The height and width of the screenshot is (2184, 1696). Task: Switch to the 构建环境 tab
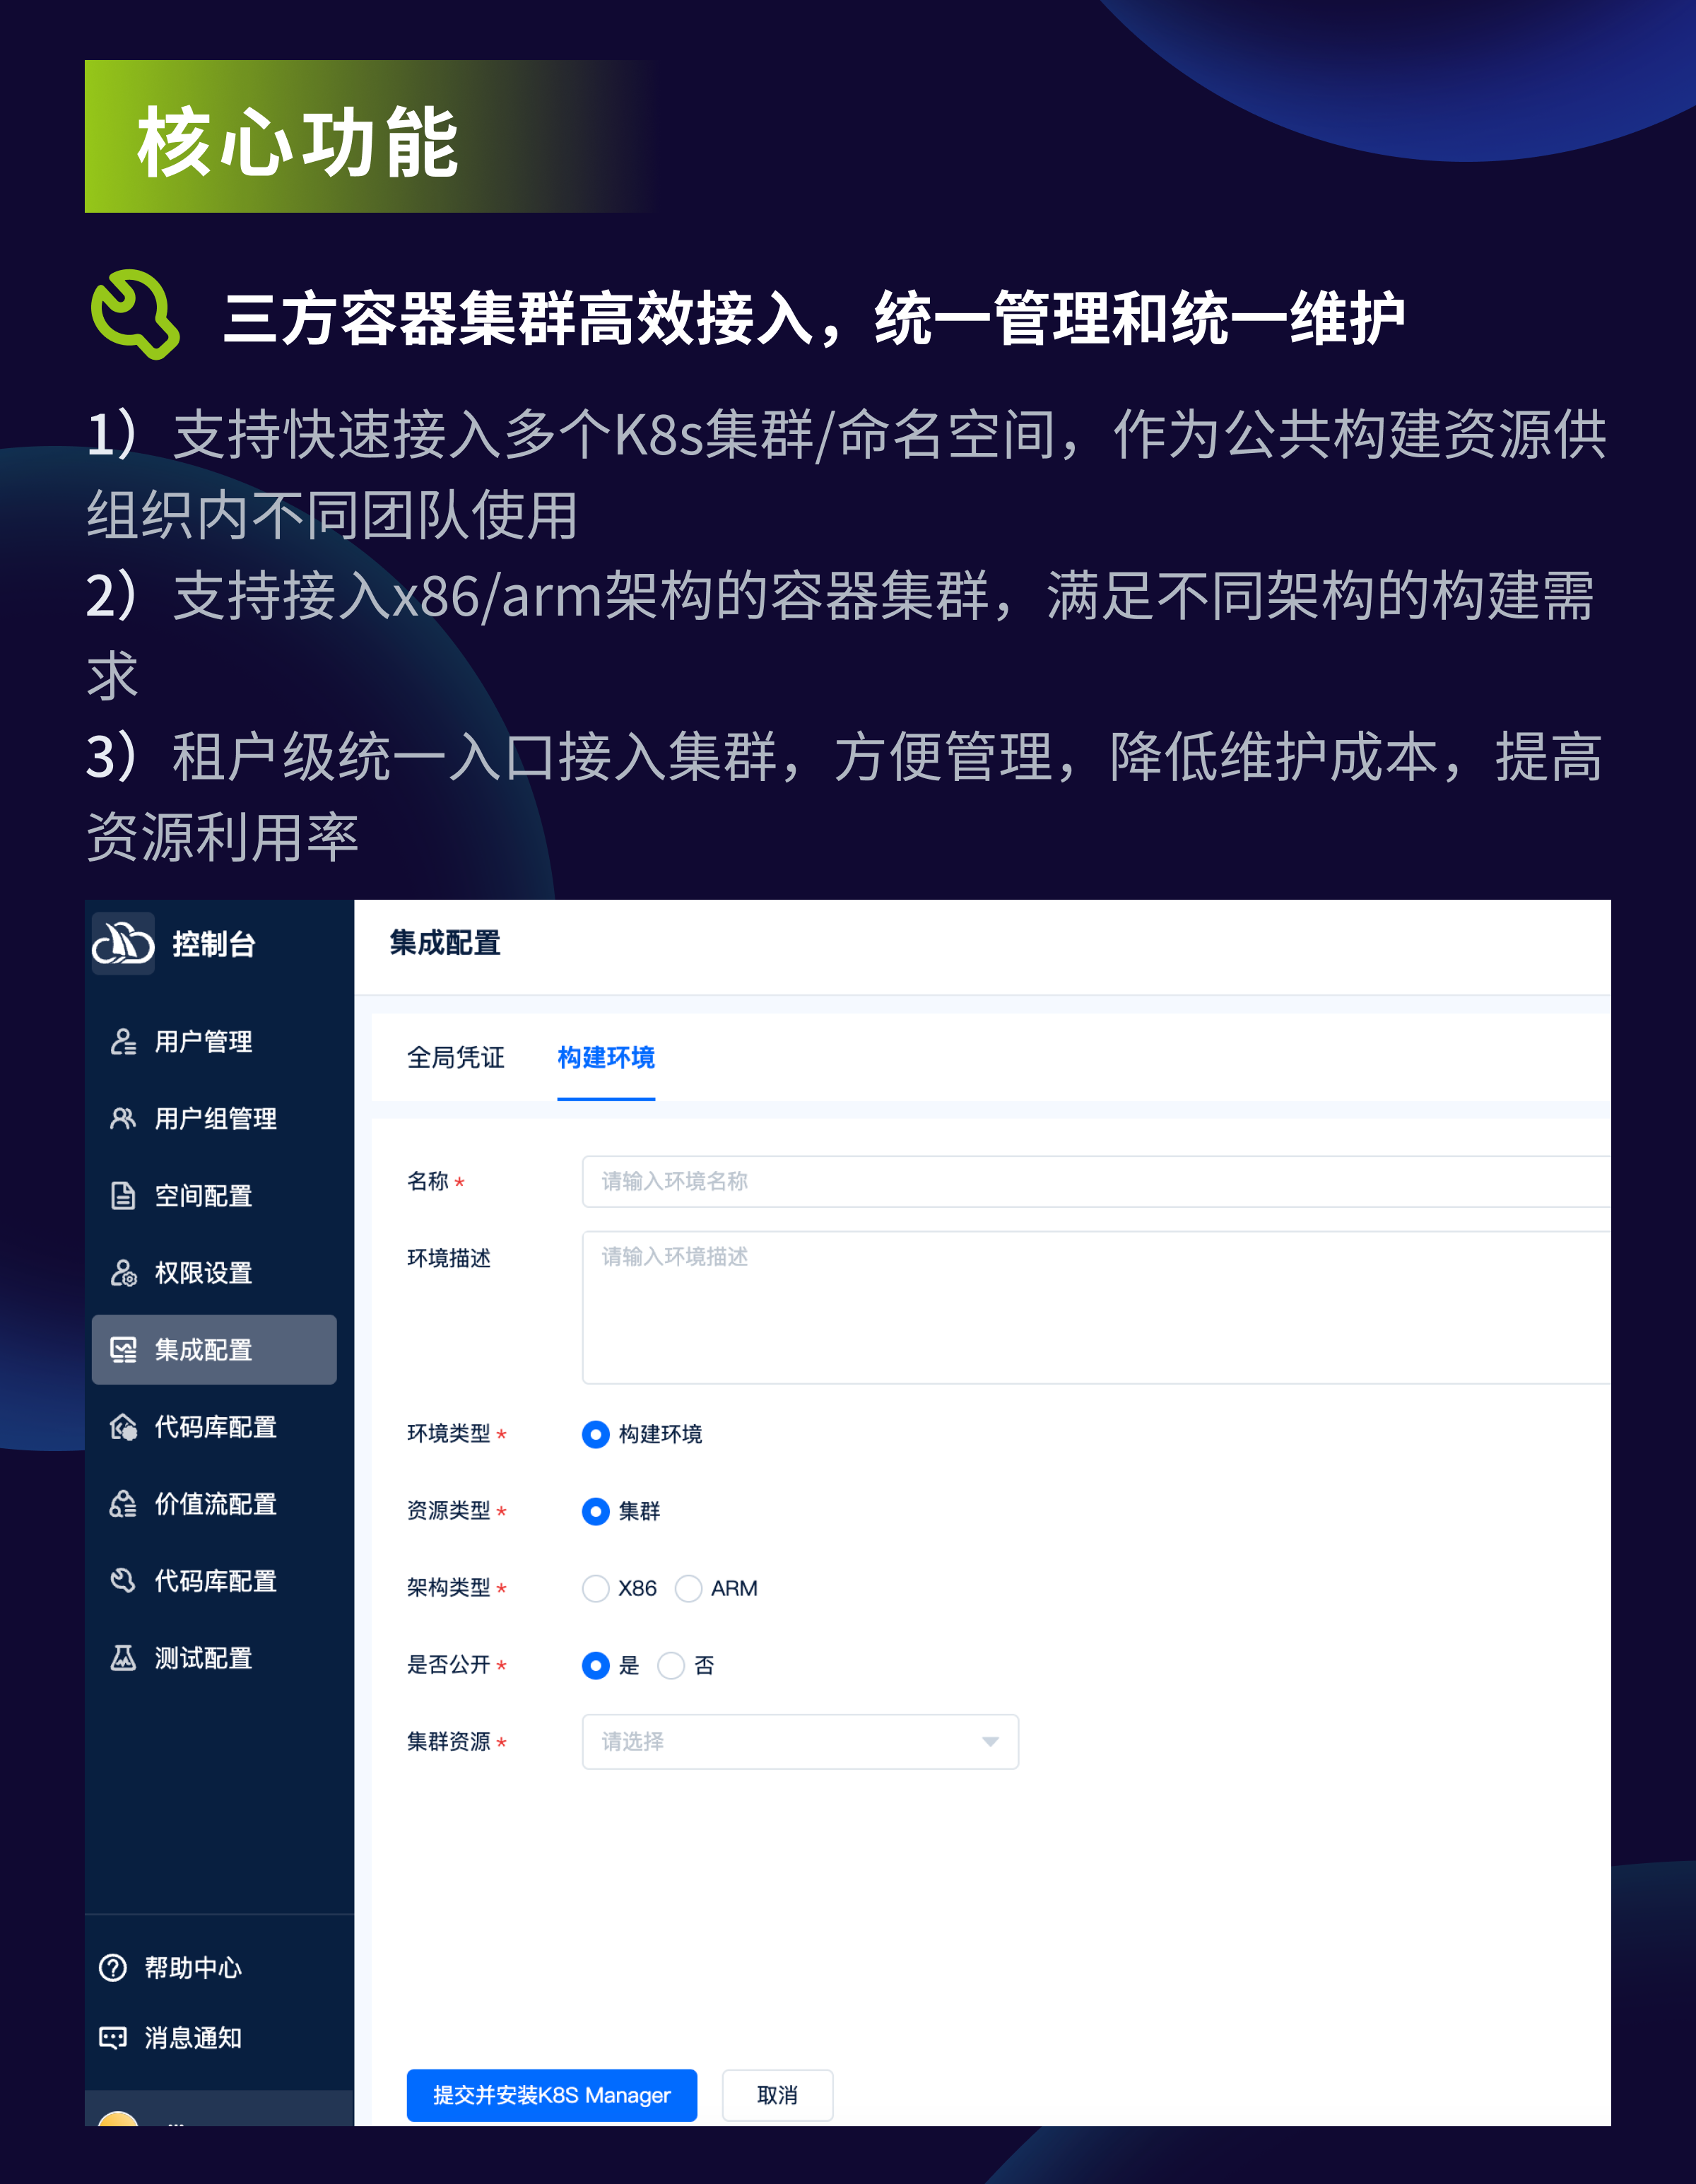click(606, 1057)
